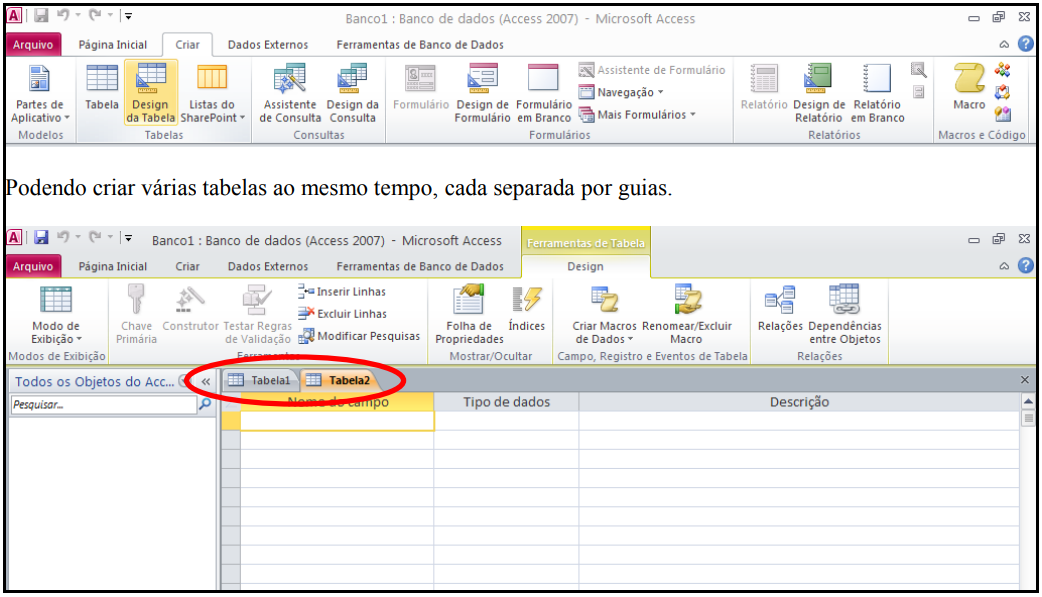Click Modificar Pesquisas
The image size is (1042, 597).
[359, 336]
